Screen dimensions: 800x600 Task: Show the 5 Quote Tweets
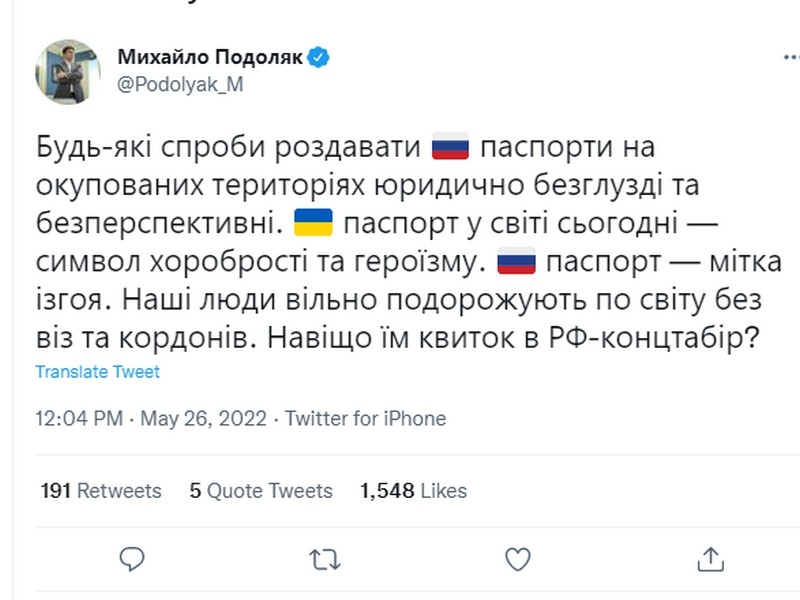260,491
